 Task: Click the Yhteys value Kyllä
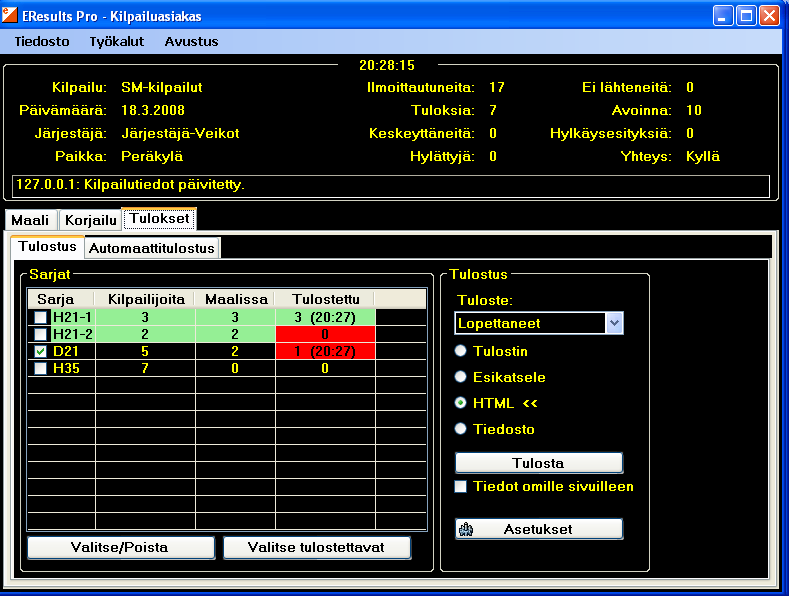703,157
